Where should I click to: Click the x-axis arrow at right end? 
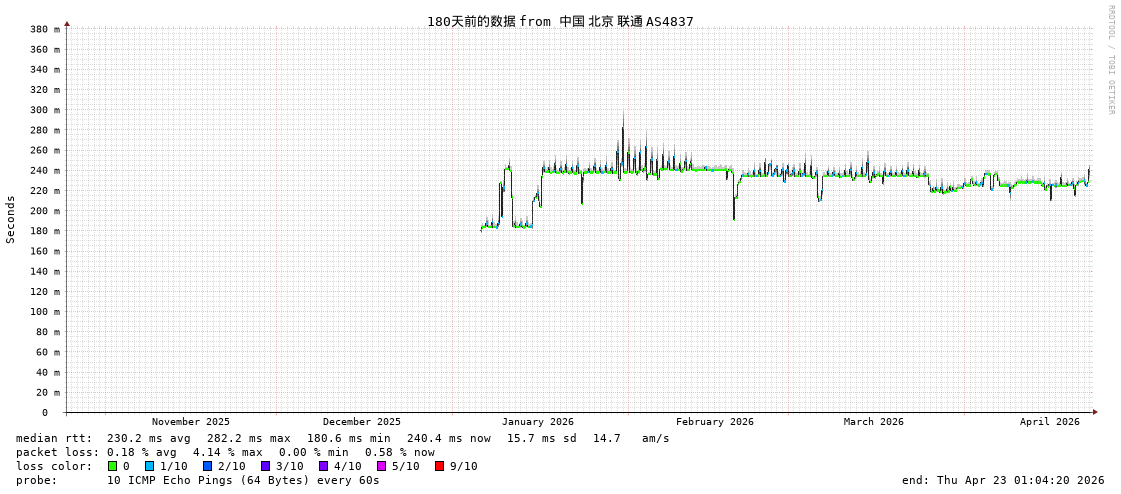pyautogui.click(x=1095, y=412)
